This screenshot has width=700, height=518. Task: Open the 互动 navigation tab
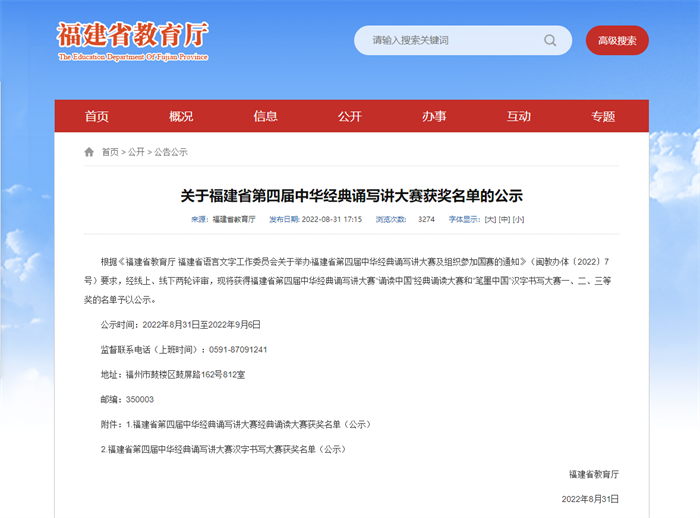[x=519, y=117]
